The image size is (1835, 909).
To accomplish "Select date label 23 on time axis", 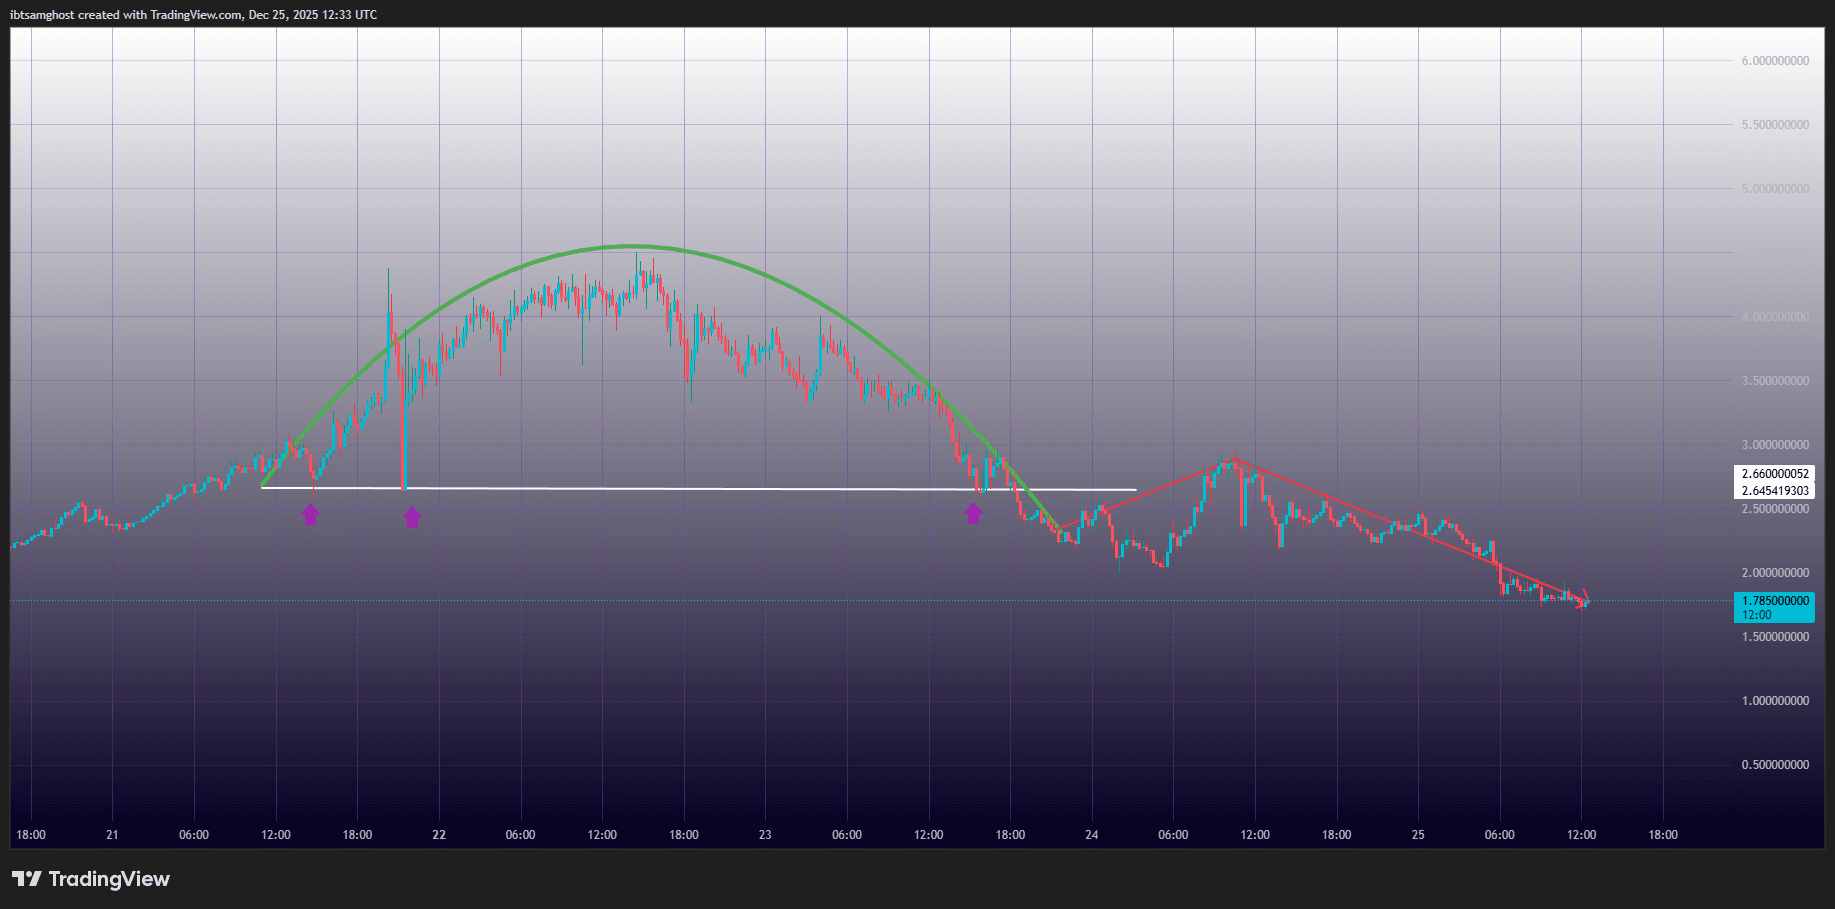I will click(x=765, y=835).
